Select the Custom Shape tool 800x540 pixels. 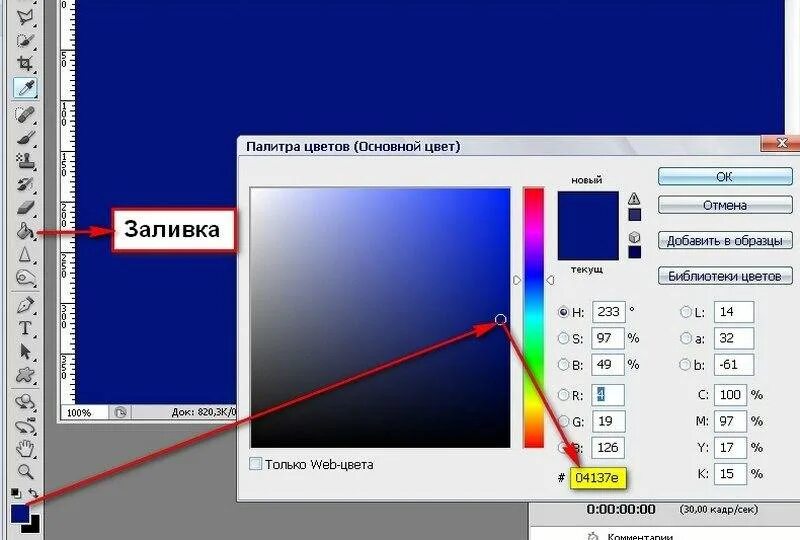point(24,375)
